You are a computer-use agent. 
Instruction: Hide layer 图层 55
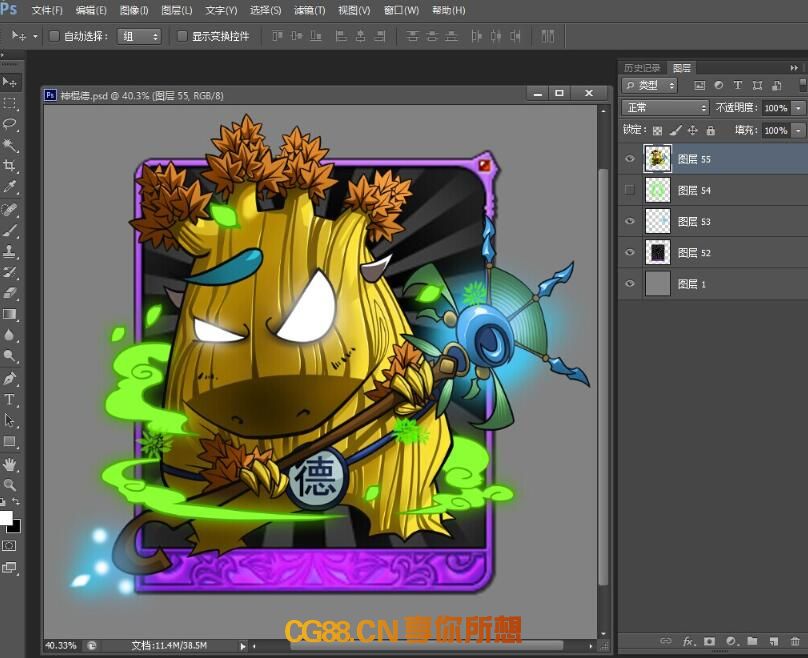pyautogui.click(x=630, y=159)
